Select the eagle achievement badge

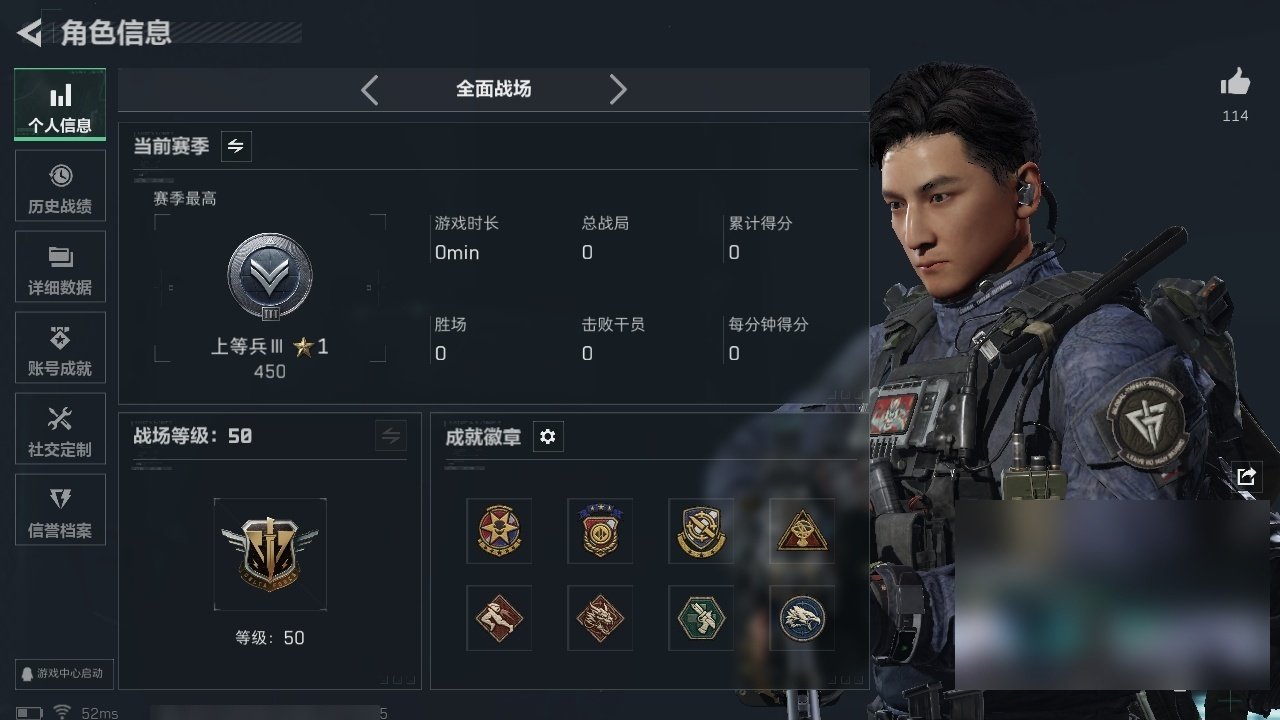[x=802, y=618]
